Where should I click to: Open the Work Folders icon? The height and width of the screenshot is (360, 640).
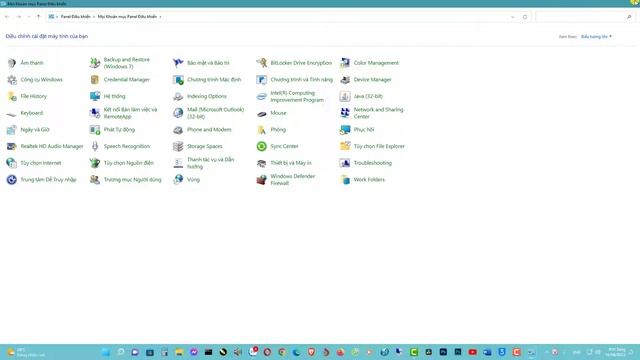point(345,180)
